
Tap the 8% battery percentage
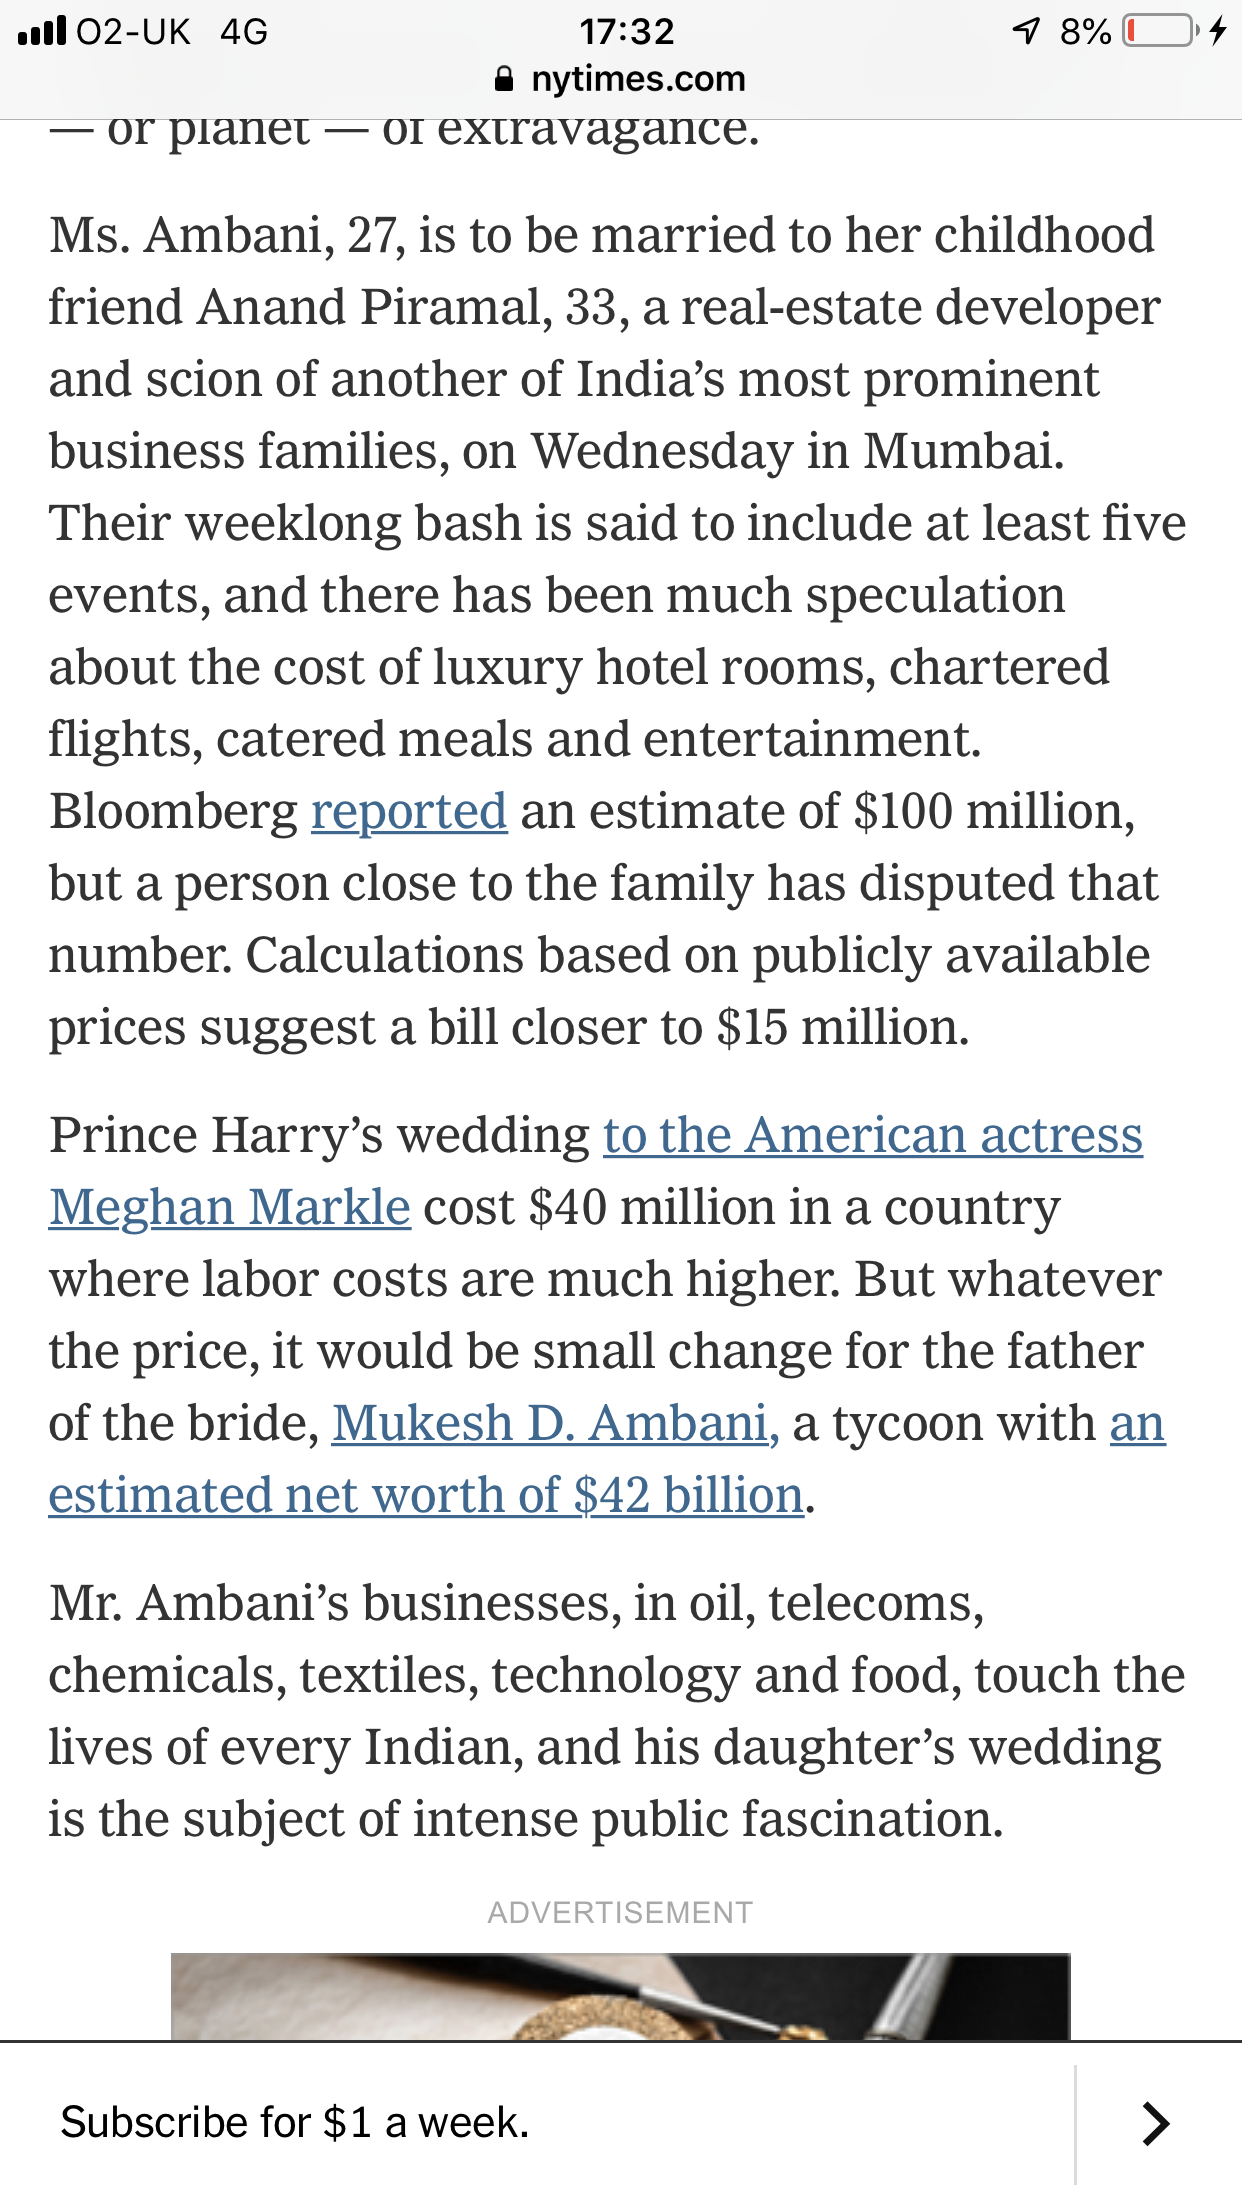(x=1085, y=32)
